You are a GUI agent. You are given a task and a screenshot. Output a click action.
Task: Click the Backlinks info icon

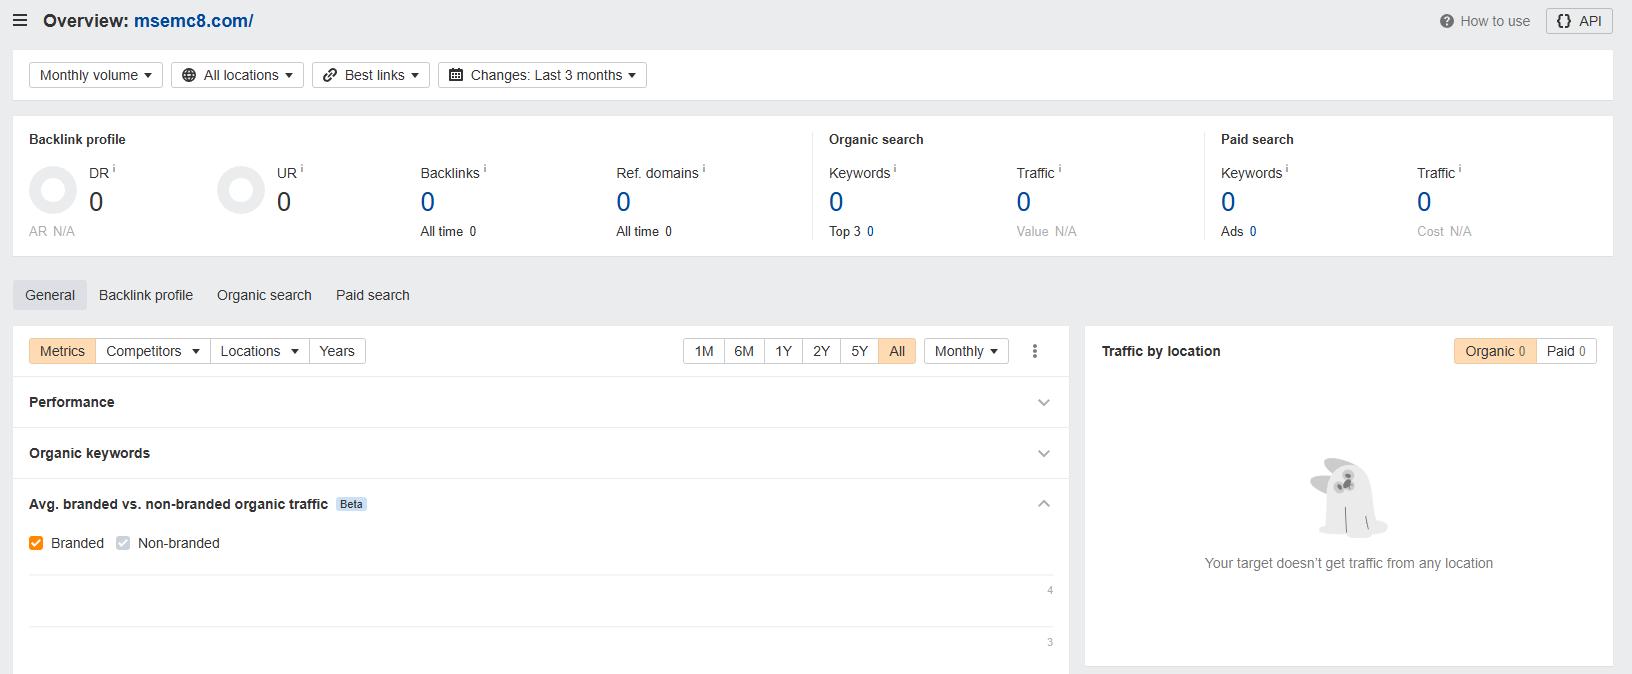(x=485, y=169)
